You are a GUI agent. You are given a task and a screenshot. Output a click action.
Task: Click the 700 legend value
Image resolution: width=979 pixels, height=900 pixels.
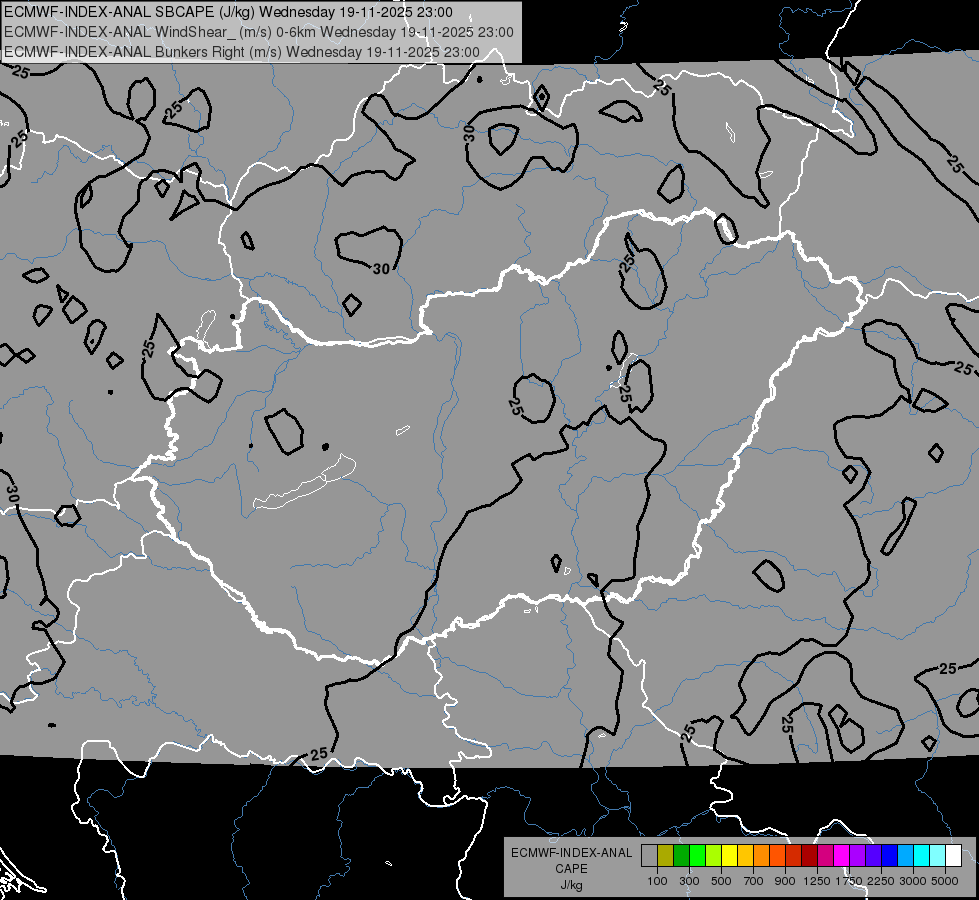tap(754, 881)
